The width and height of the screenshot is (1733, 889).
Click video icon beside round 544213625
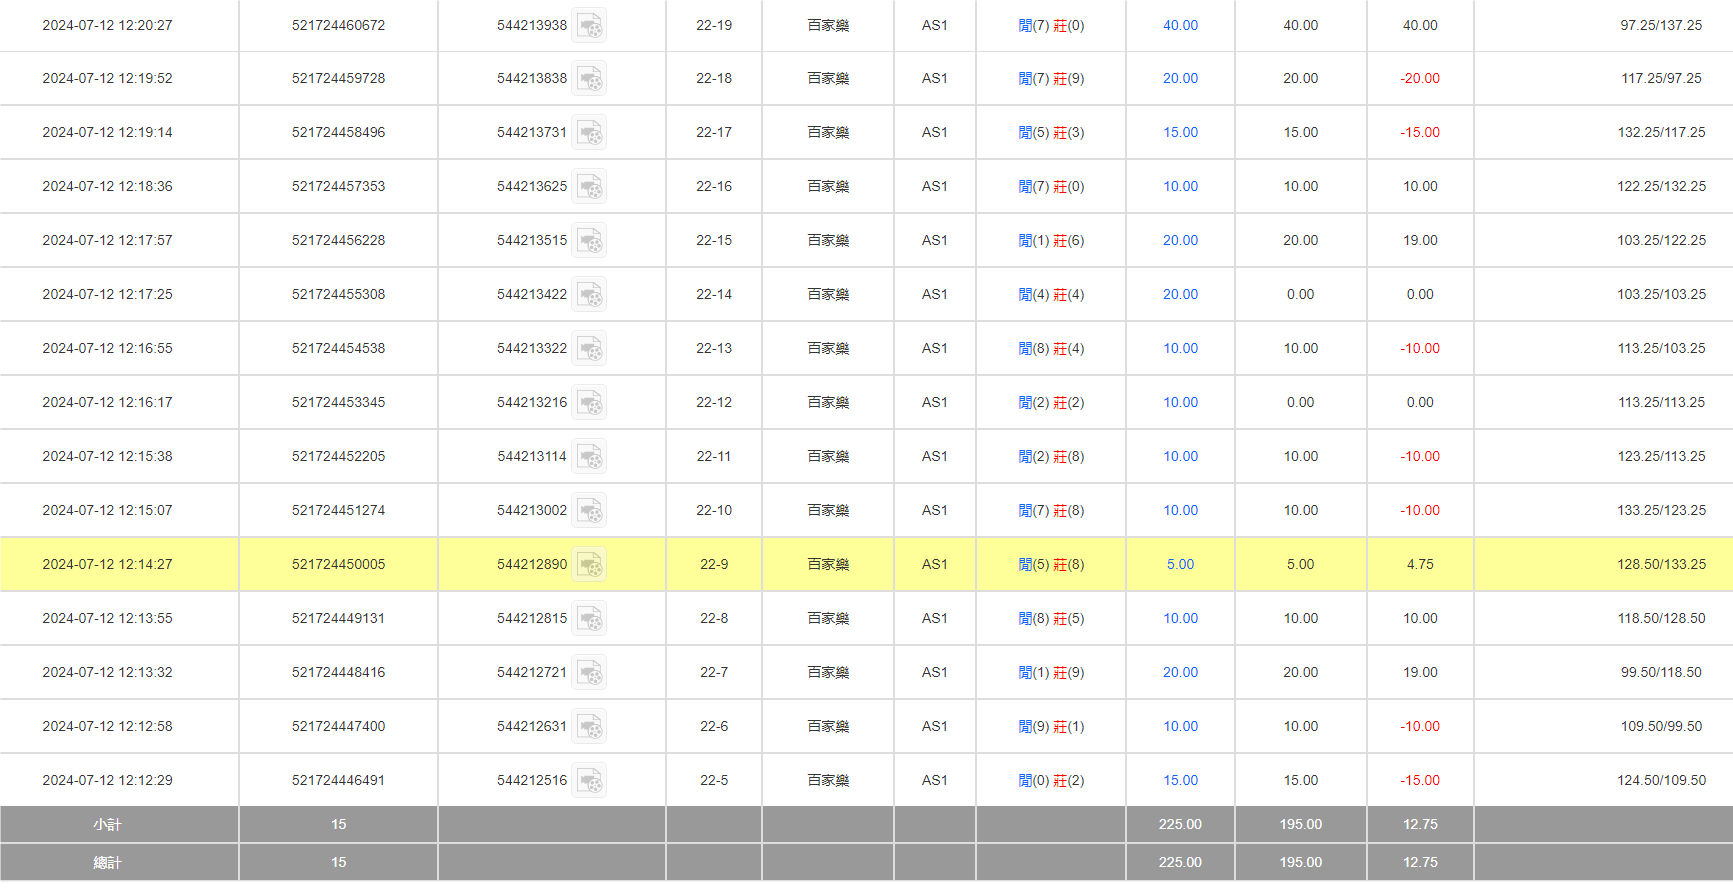[589, 187]
